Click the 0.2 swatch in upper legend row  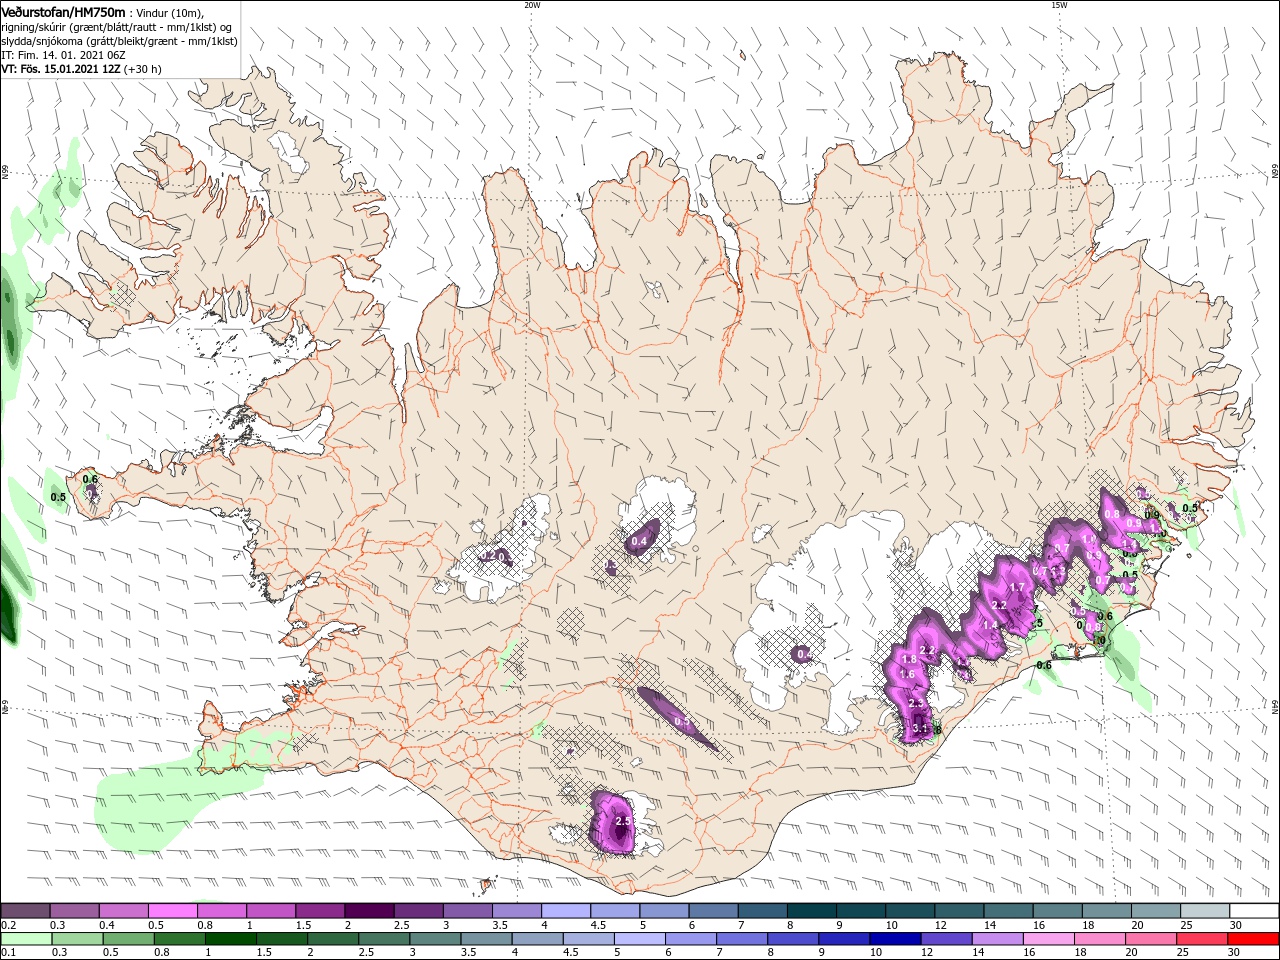[x=26, y=910]
